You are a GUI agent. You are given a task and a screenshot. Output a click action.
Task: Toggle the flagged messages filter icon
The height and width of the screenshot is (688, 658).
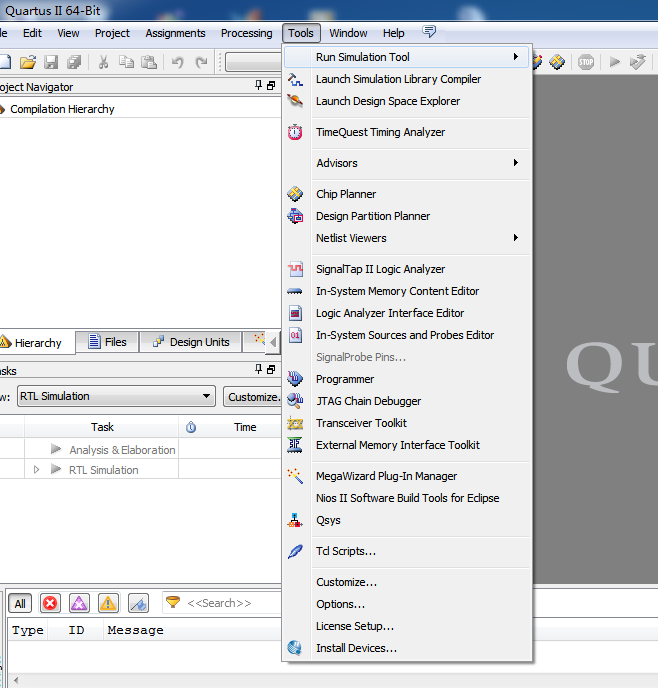(x=138, y=603)
